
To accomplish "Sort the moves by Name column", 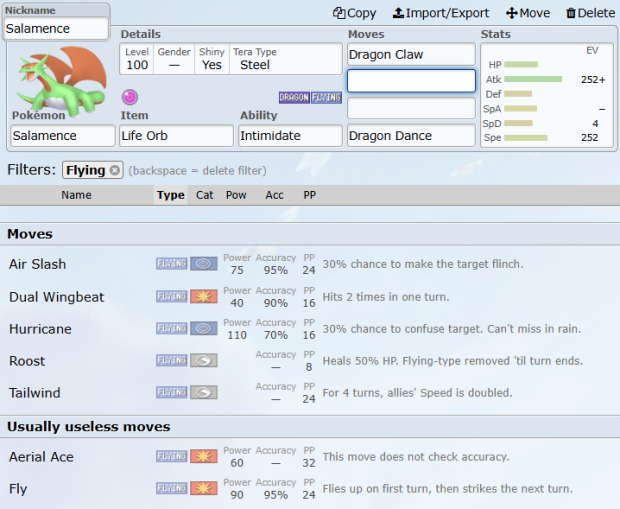I will [76, 195].
